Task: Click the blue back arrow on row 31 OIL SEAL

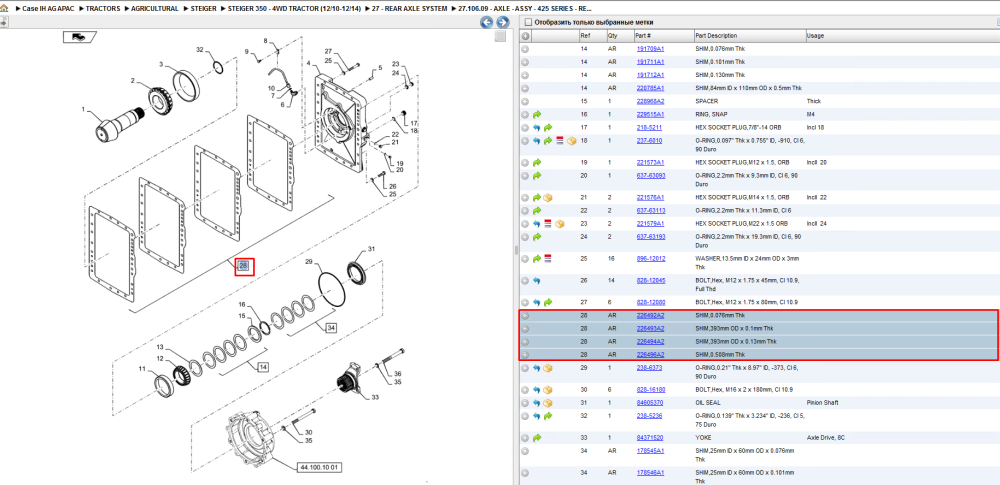Action: [537, 403]
